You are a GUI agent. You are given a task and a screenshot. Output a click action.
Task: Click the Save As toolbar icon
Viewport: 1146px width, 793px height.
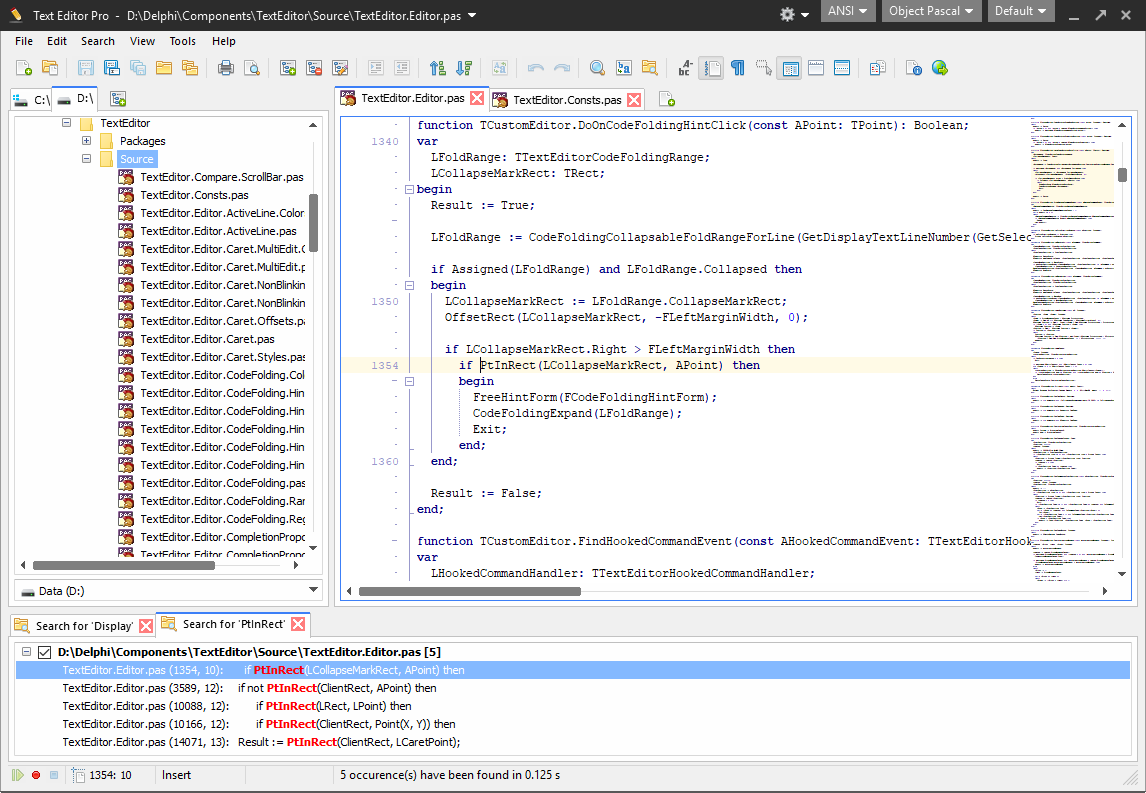pos(112,68)
